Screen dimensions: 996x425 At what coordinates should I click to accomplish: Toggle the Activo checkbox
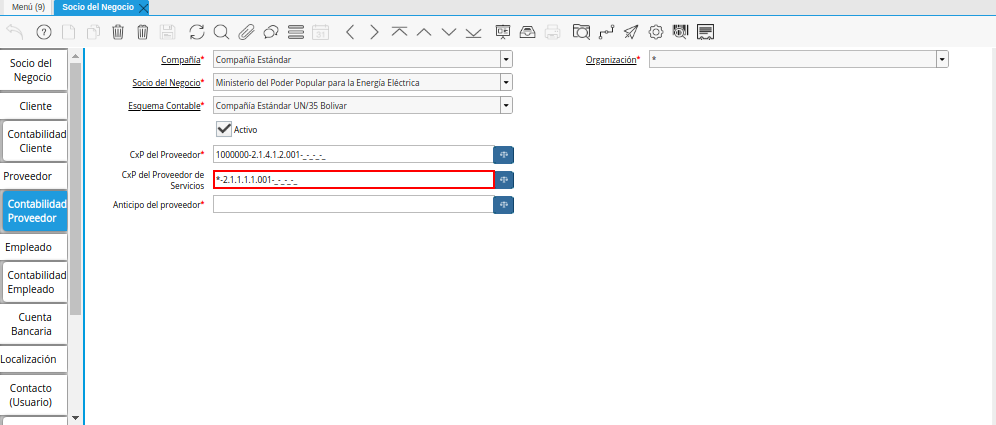point(224,129)
